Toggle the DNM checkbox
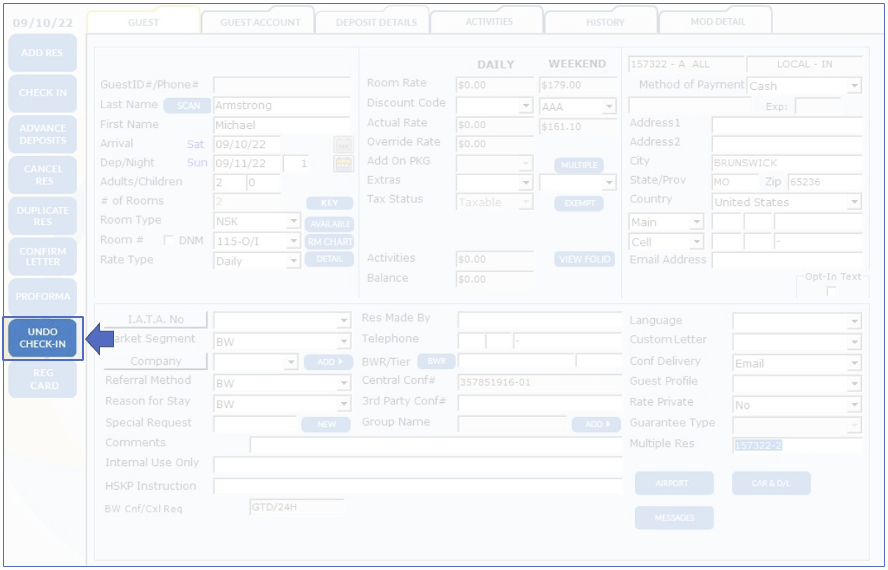Image resolution: width=888 pixels, height=570 pixels. pos(168,241)
